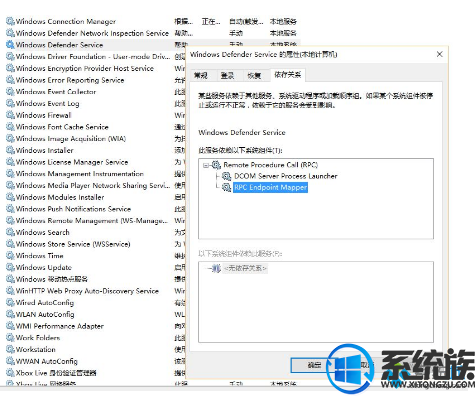475x397 pixels.
Task: Select the <无依存关系> entry in lower list
Action: pyautogui.click(x=245, y=268)
